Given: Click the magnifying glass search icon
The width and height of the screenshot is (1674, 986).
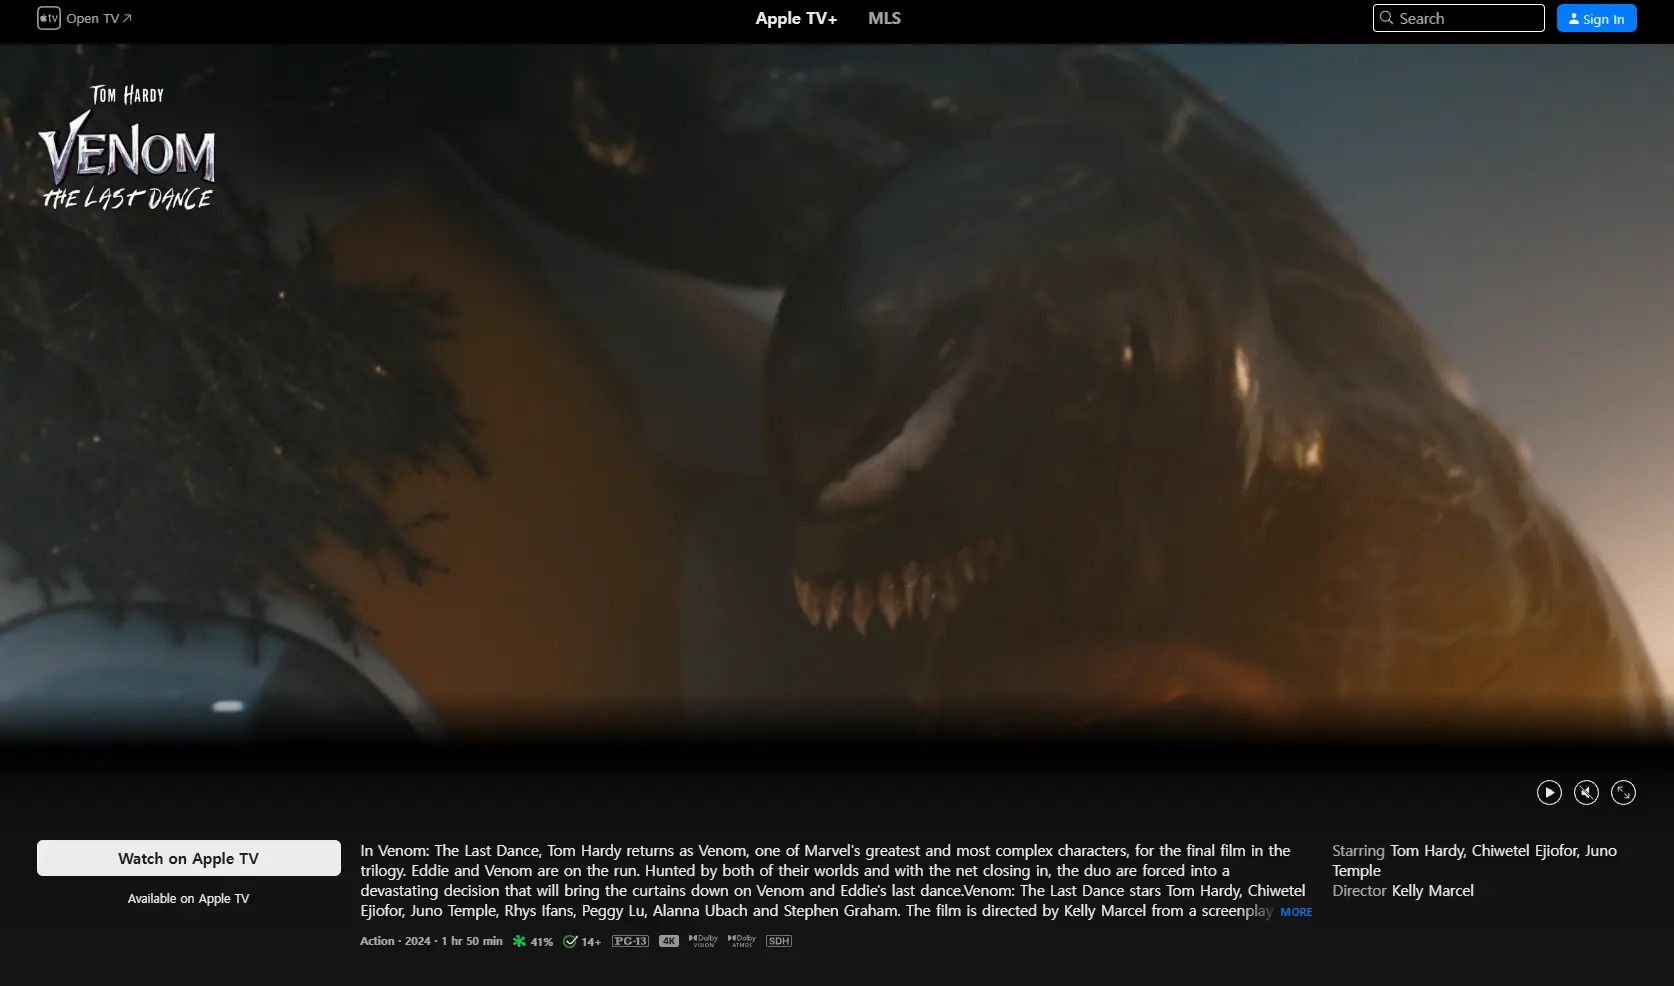Looking at the screenshot, I should point(1387,18).
